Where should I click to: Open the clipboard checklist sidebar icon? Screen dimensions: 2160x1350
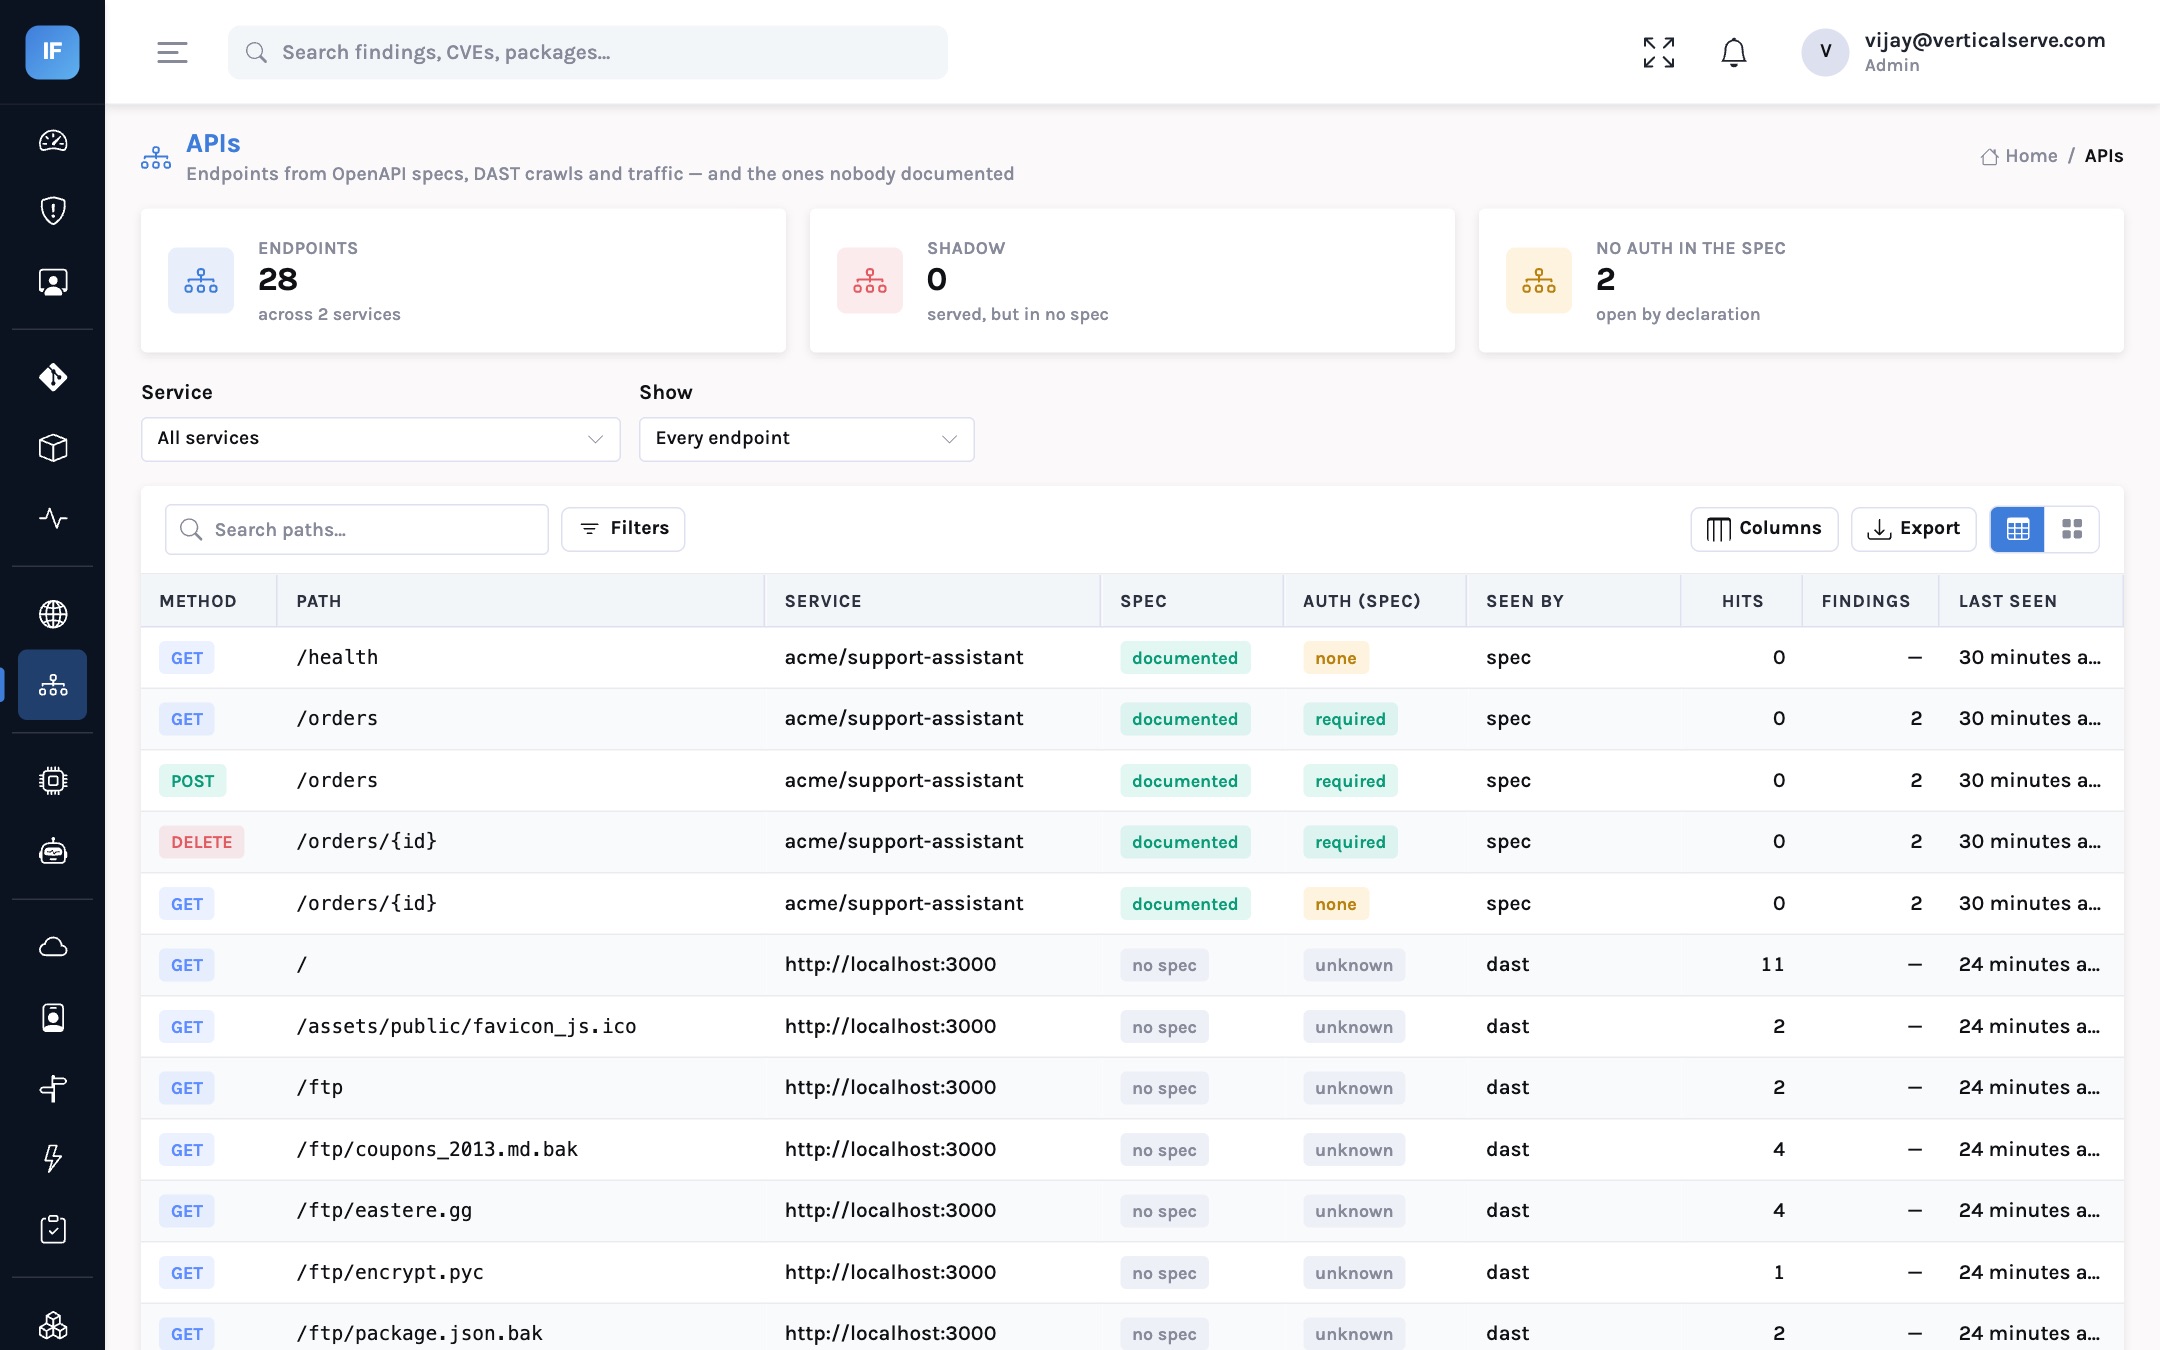tap(53, 1229)
